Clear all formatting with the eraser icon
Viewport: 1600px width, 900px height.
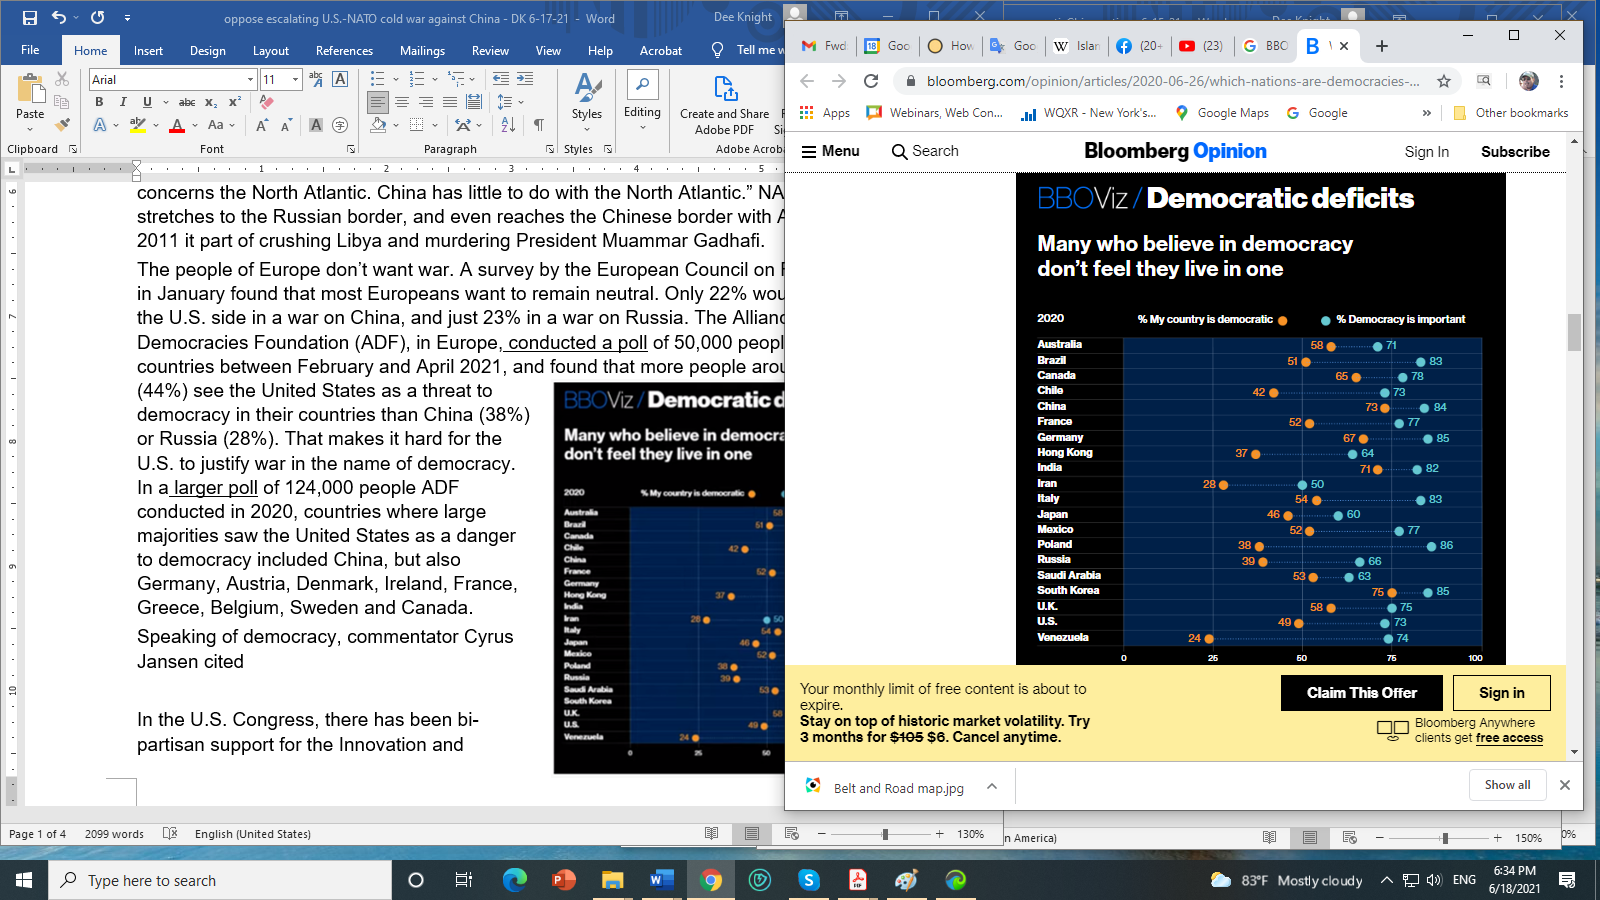(266, 102)
